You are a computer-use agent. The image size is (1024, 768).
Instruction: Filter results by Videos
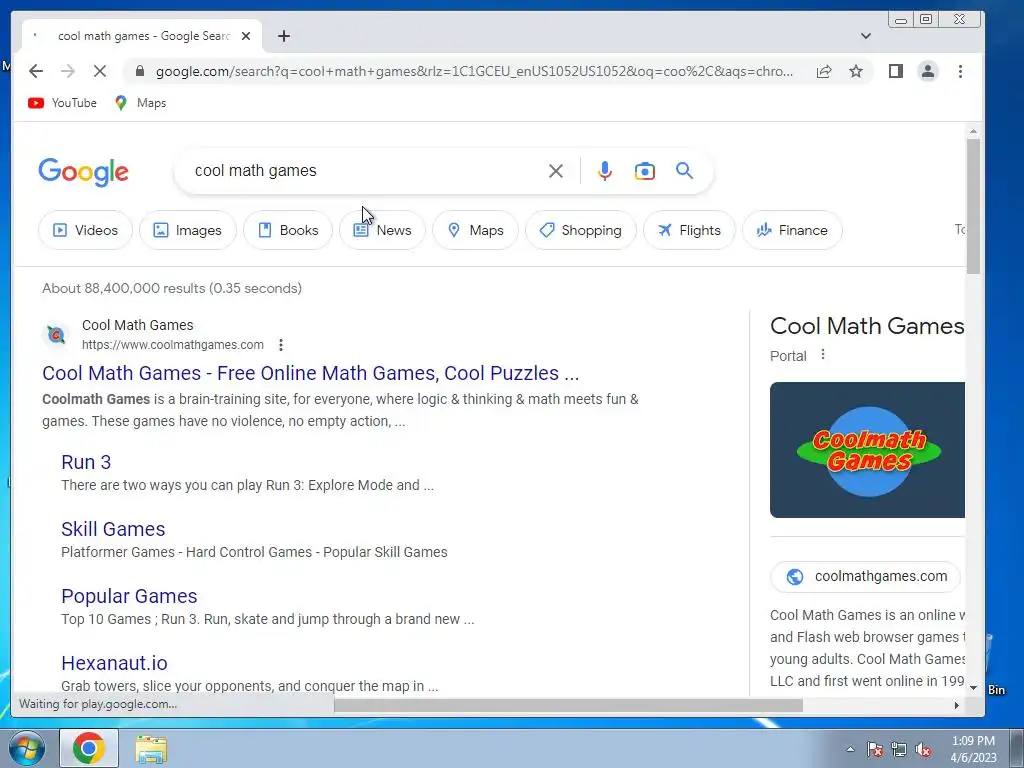[x=86, y=230]
